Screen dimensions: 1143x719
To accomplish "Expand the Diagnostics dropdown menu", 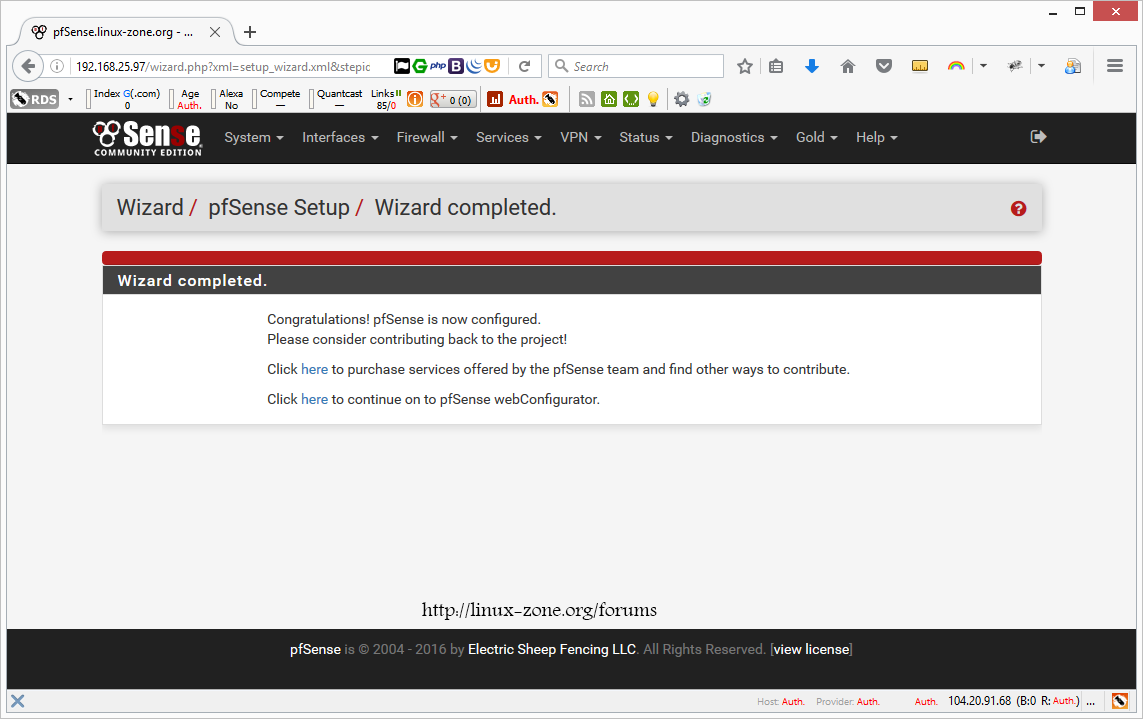I will coord(734,138).
